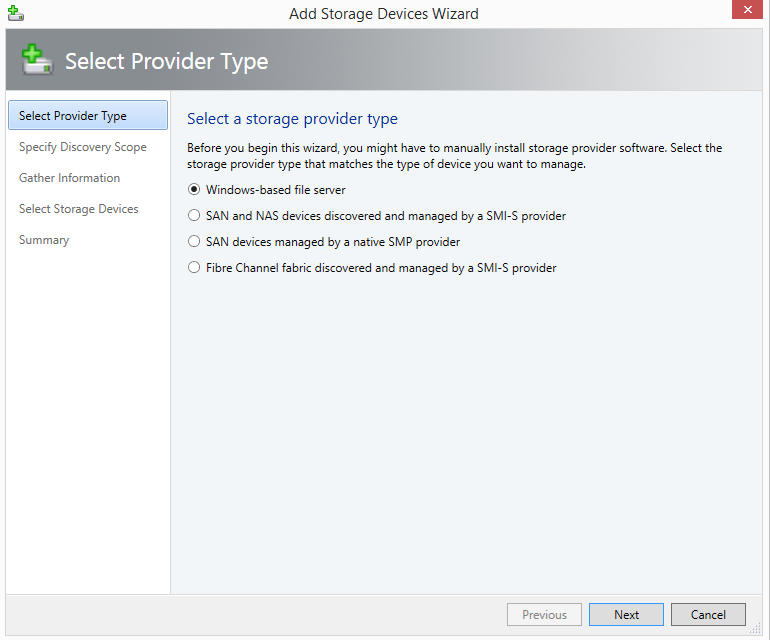Click the Add Storage Devices Wizard title bar
770x640 pixels.
[384, 13]
